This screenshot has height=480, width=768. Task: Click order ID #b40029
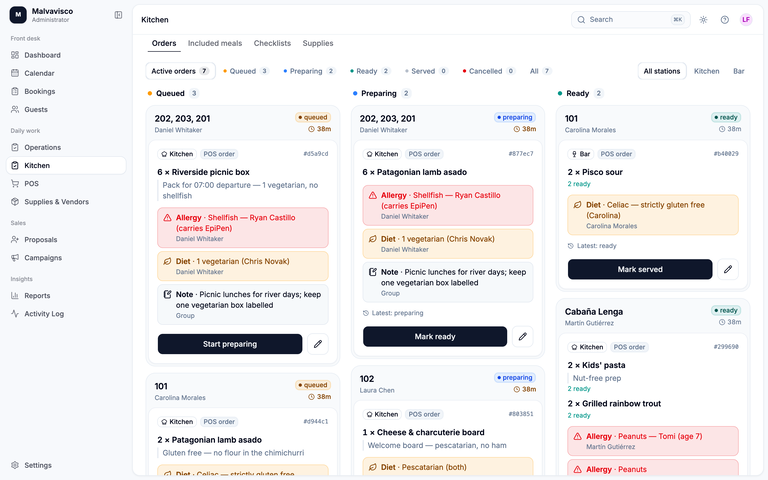726,154
